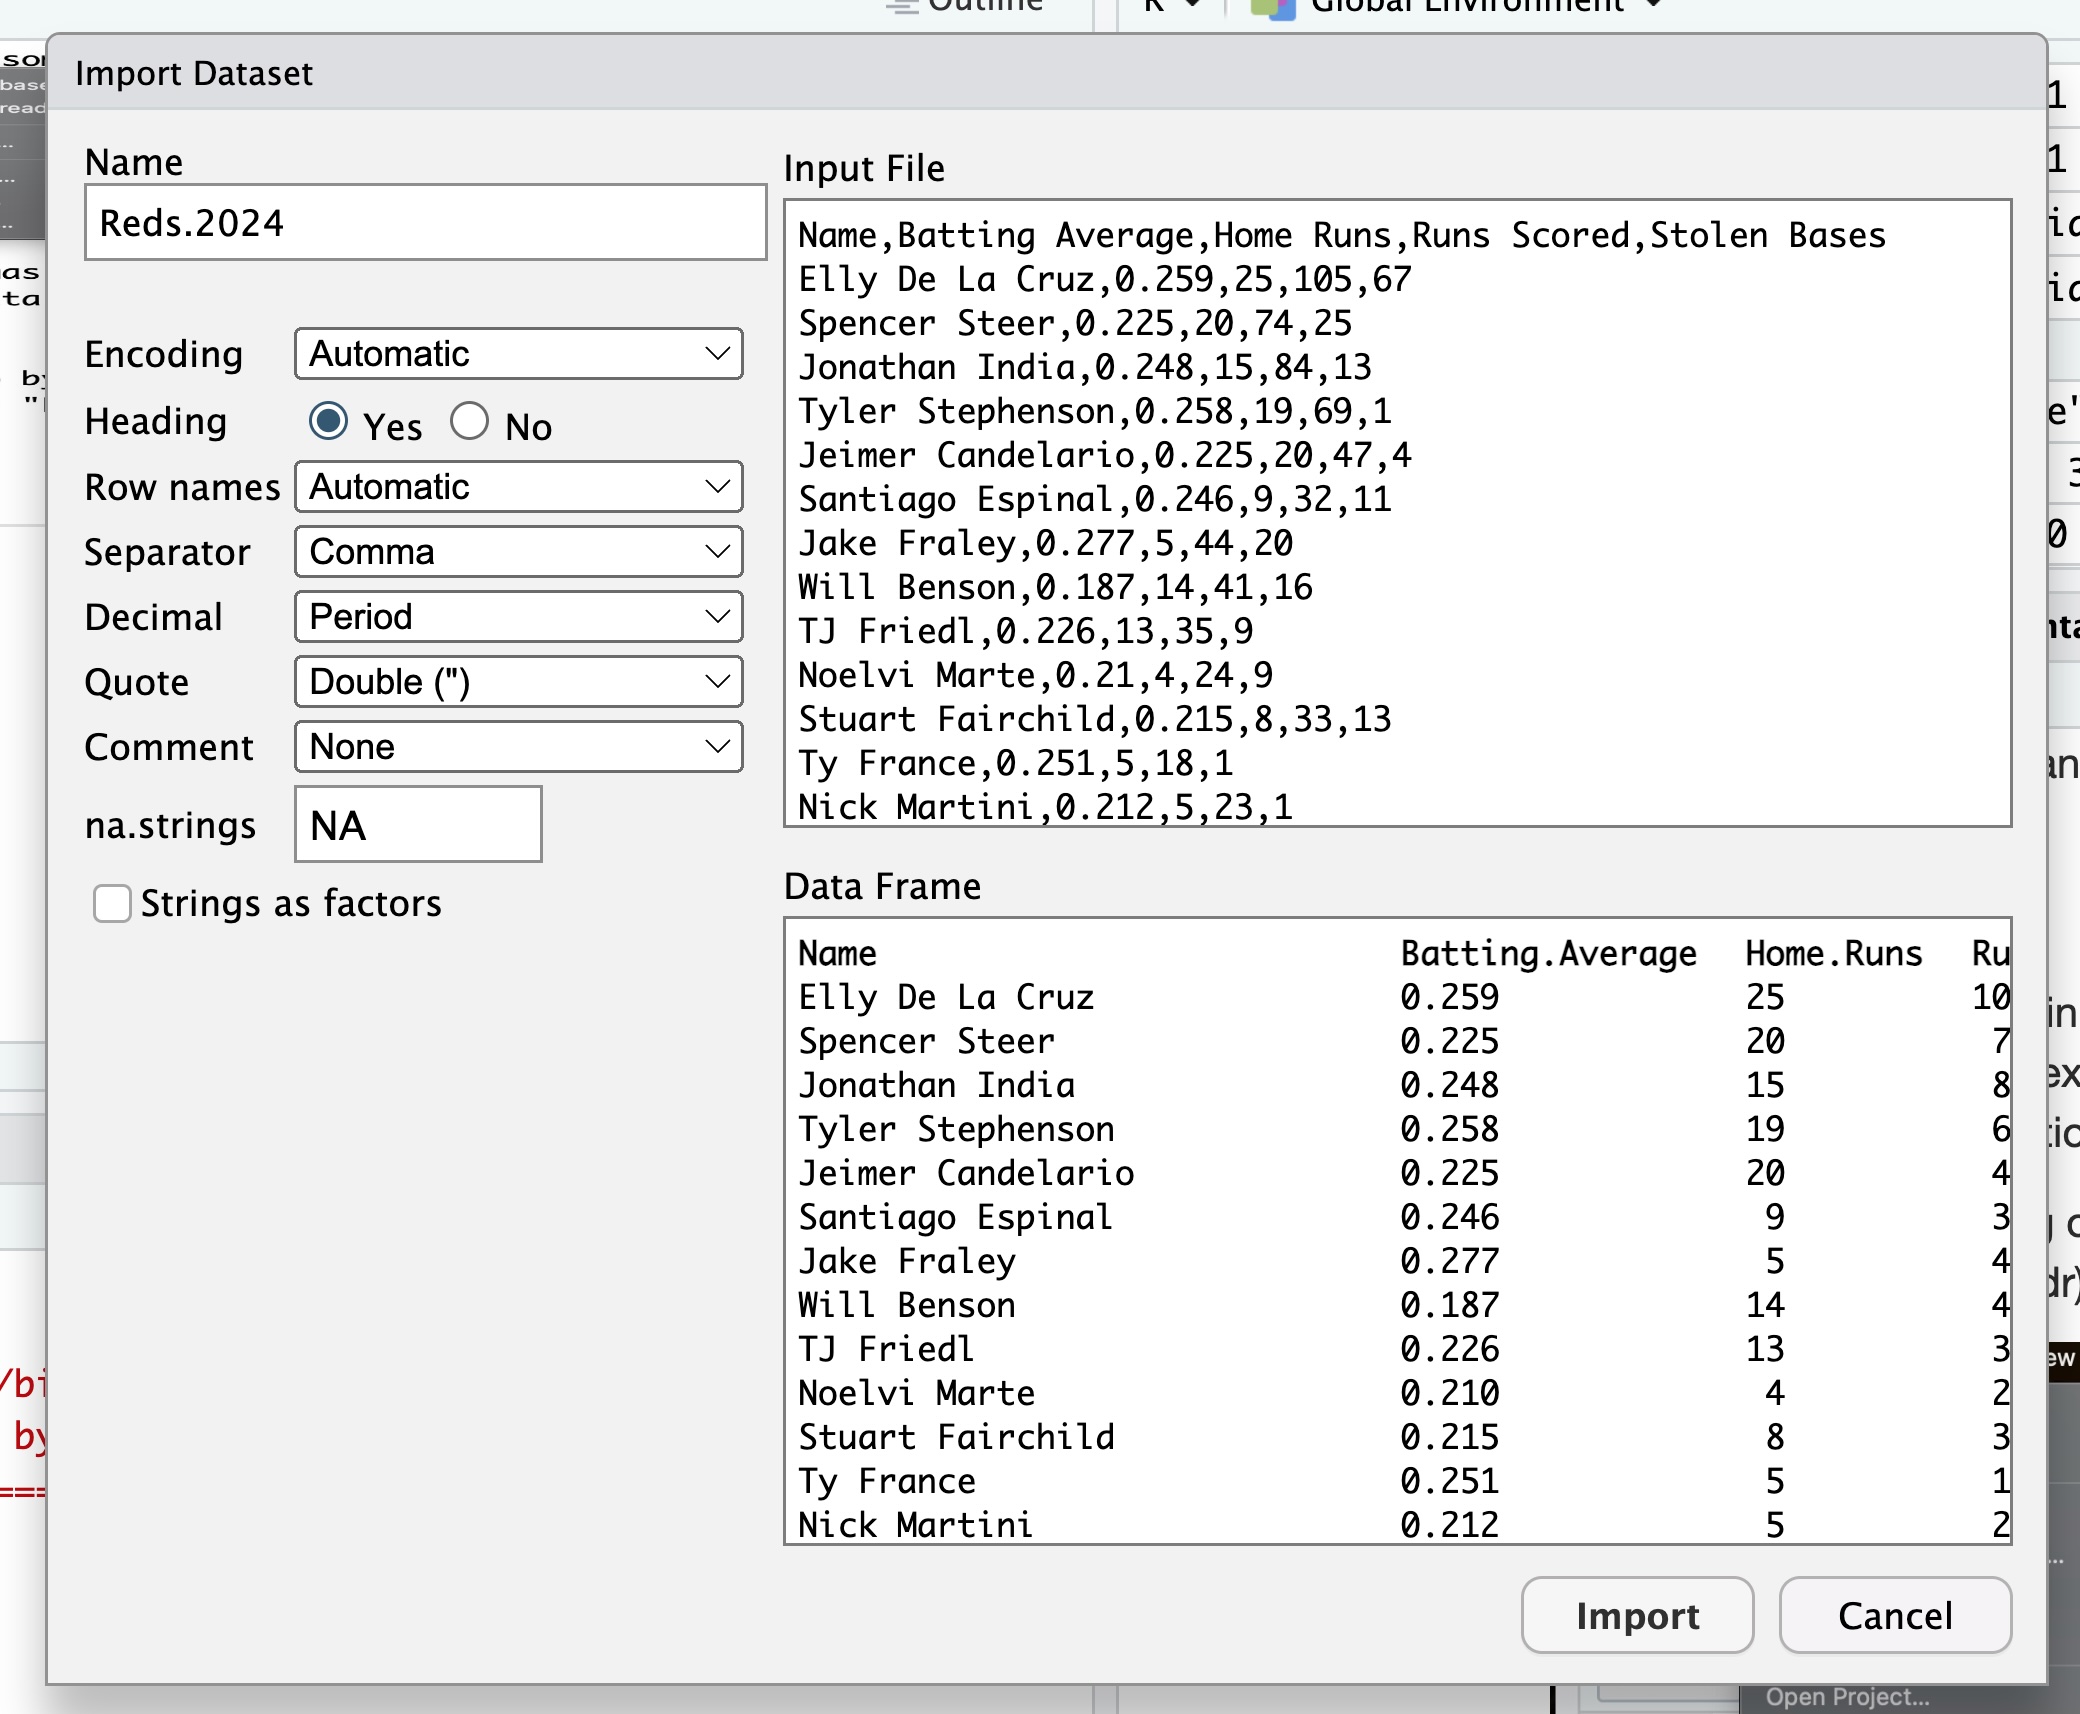The image size is (2080, 1714).
Task: Click Open Project text behind the dialog
Action: [1846, 1697]
